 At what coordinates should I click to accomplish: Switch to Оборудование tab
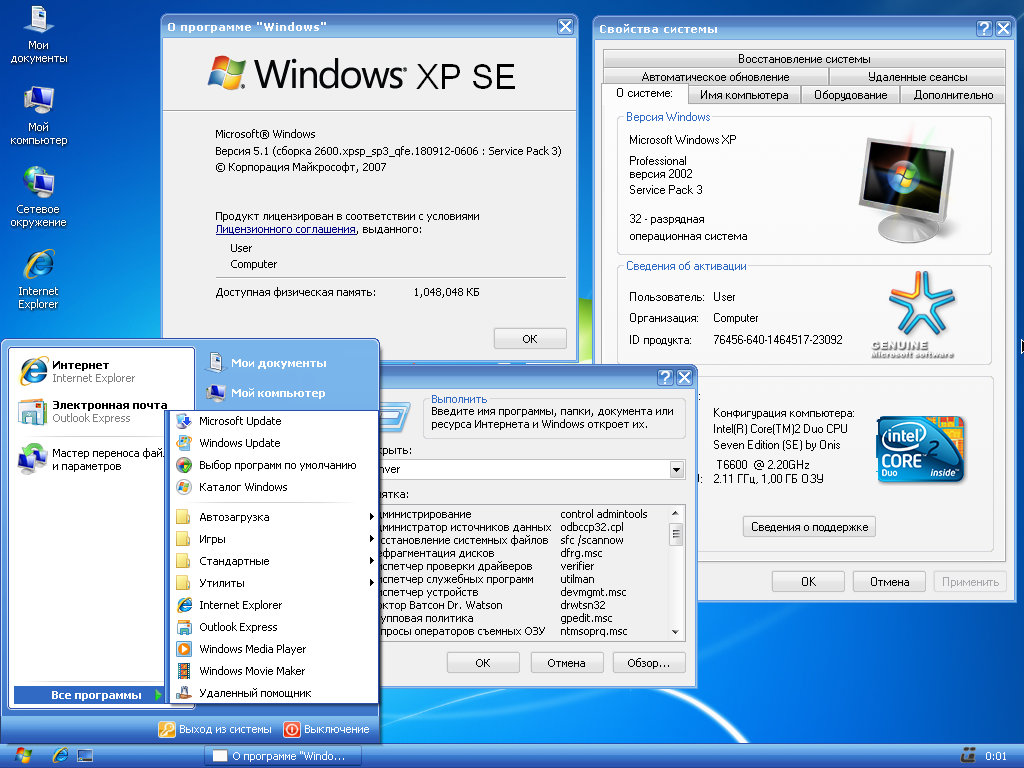[x=850, y=95]
